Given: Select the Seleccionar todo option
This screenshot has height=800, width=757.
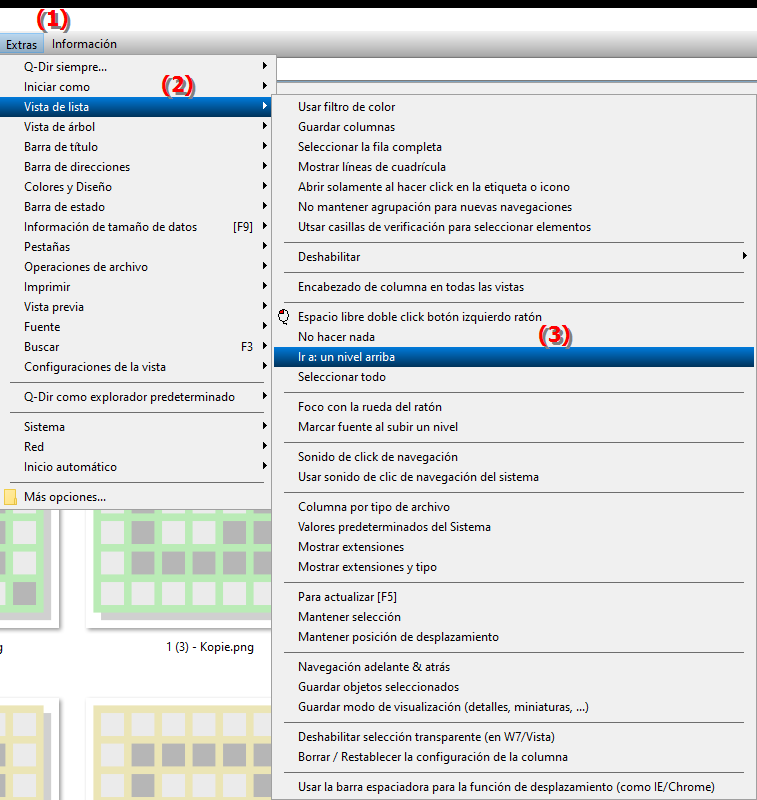Looking at the screenshot, I should [514, 377].
